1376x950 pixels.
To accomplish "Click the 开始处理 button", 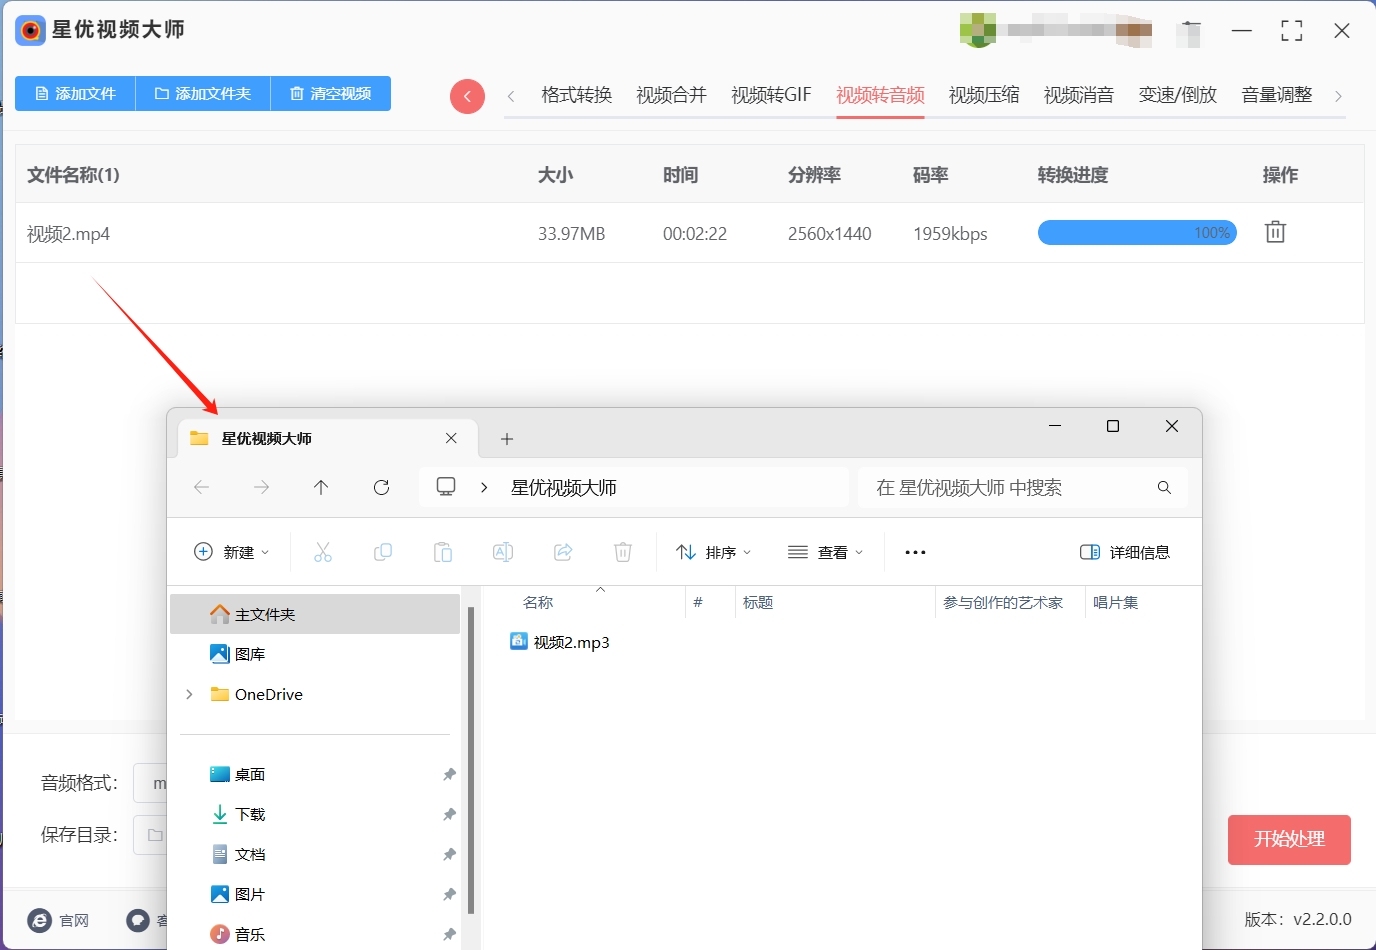I will (1289, 839).
